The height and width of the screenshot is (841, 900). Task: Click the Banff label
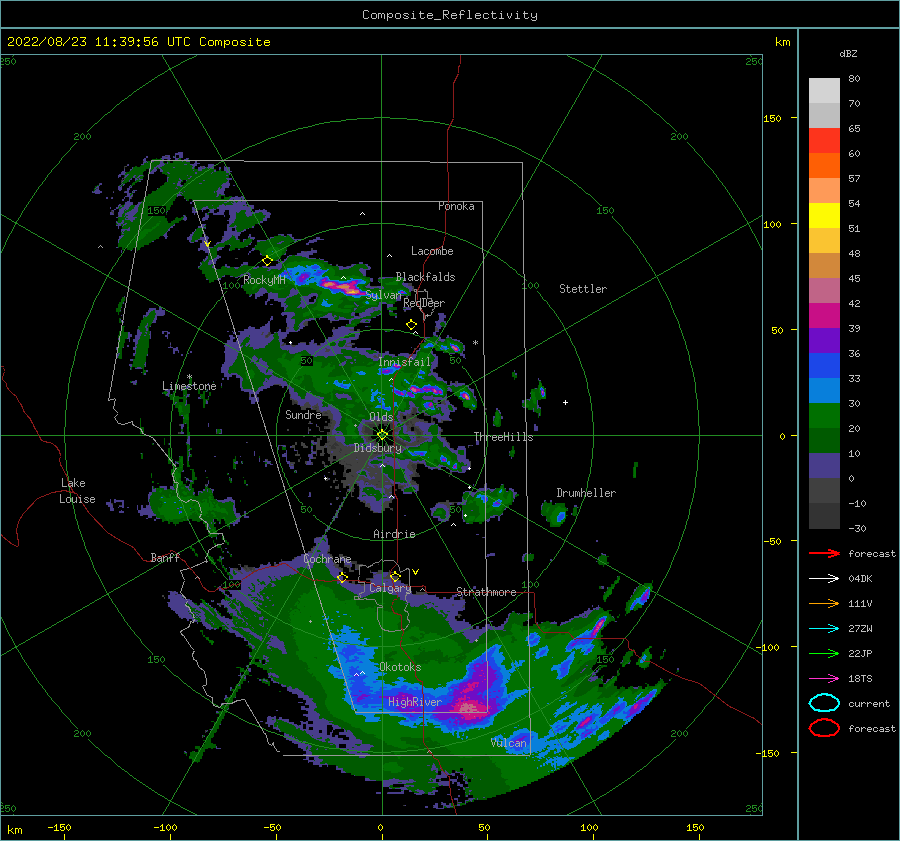click(165, 557)
